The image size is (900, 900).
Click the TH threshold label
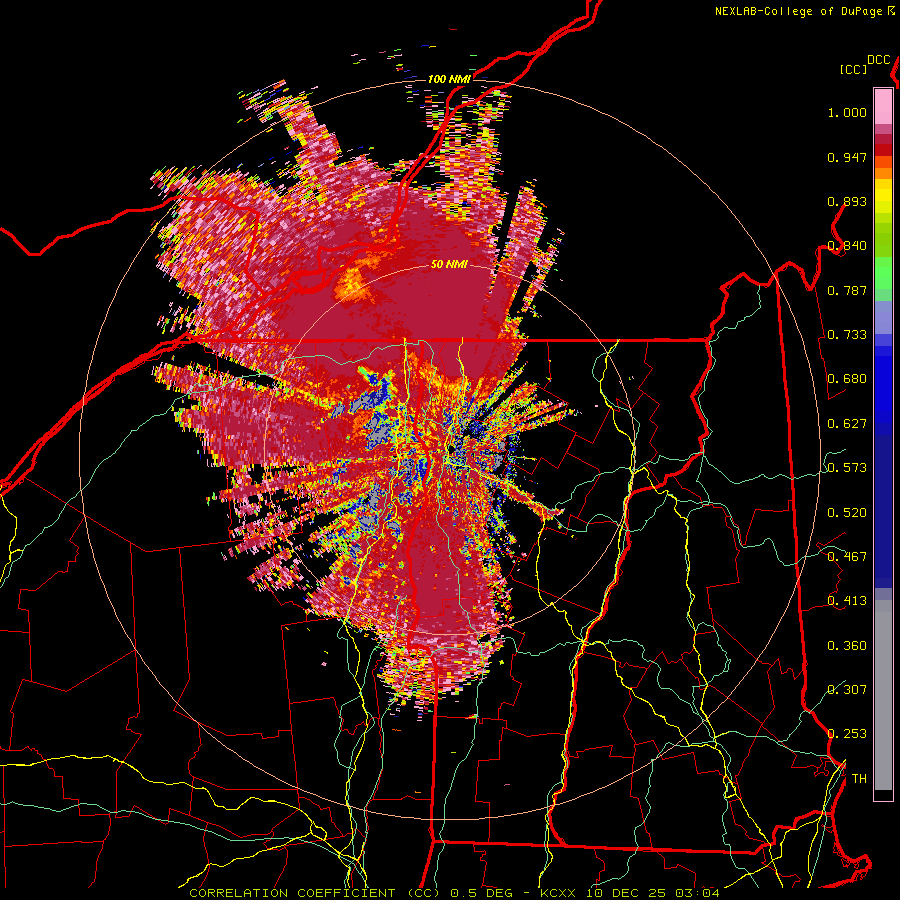click(x=859, y=779)
